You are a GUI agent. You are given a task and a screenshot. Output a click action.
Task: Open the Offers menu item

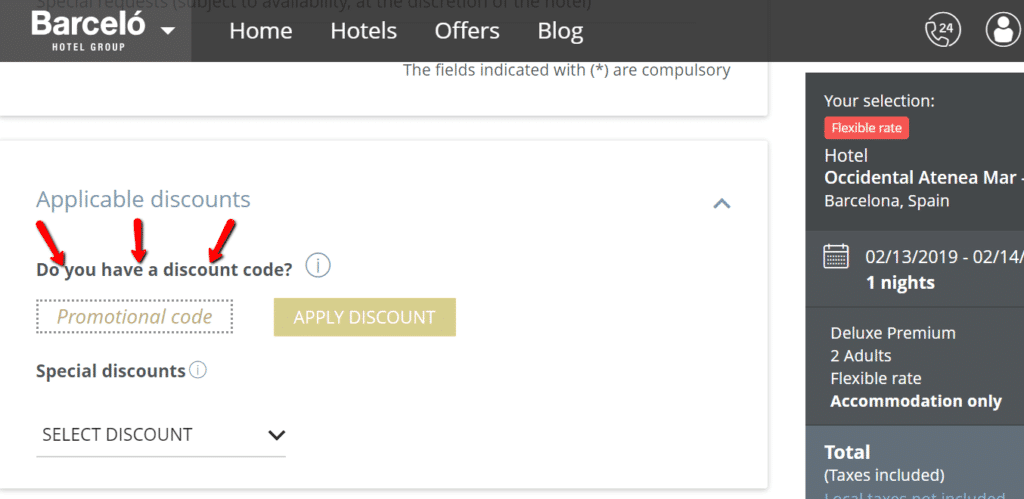point(467,31)
